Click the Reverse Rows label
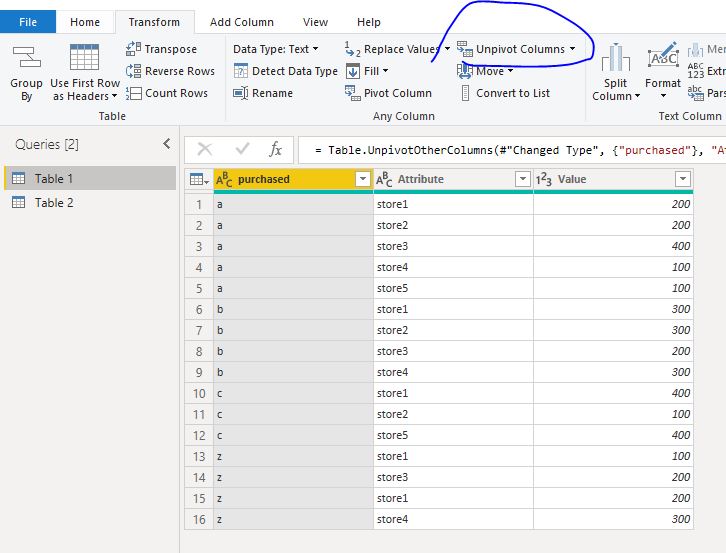The height and width of the screenshot is (553, 726). pyautogui.click(x=180, y=71)
